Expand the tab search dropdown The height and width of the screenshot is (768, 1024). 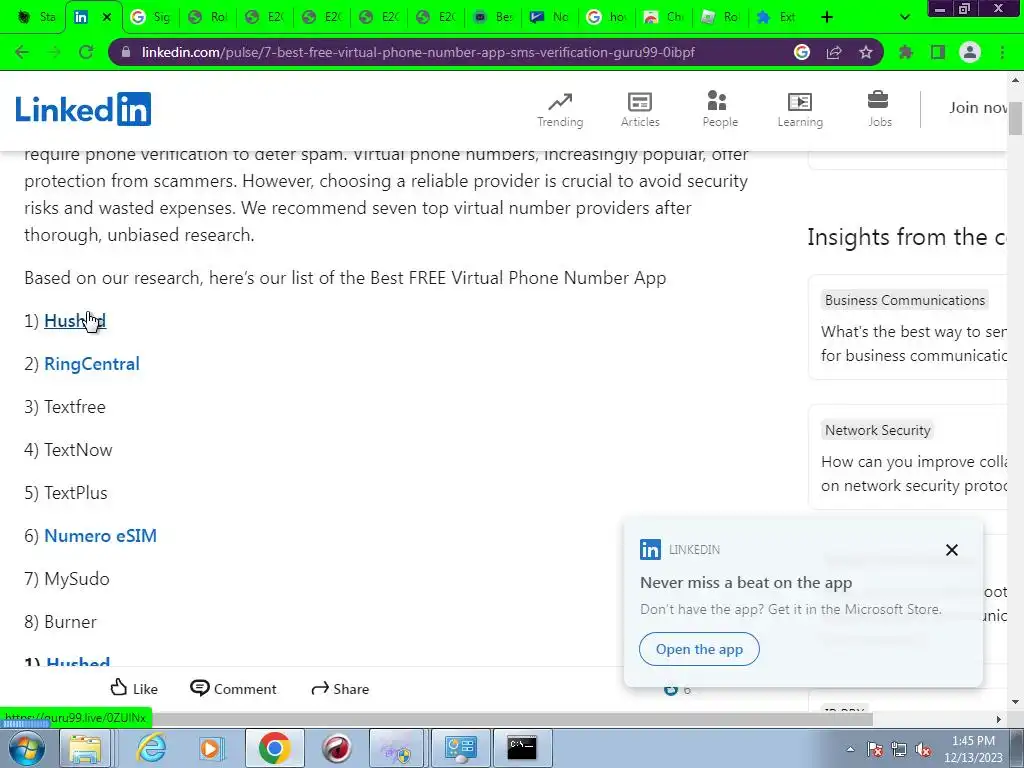[x=904, y=17]
